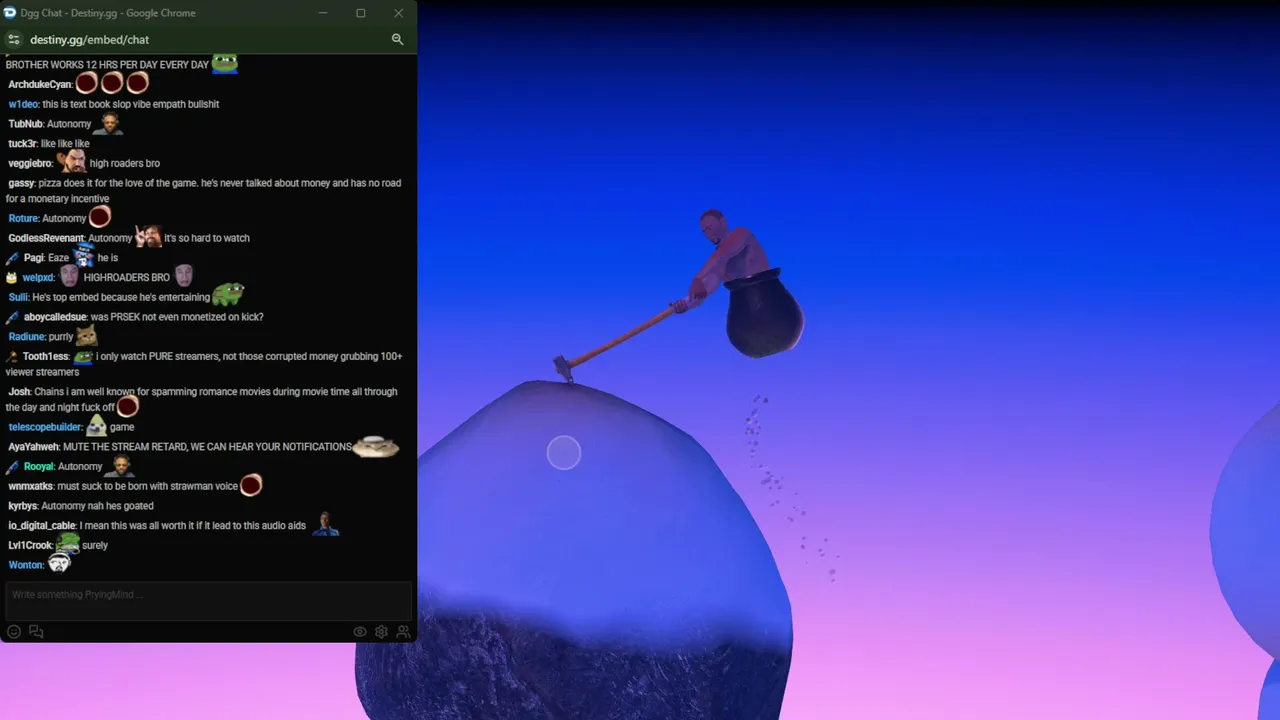Click the site information icon beside the URL
The image size is (1280, 720).
tap(14, 40)
